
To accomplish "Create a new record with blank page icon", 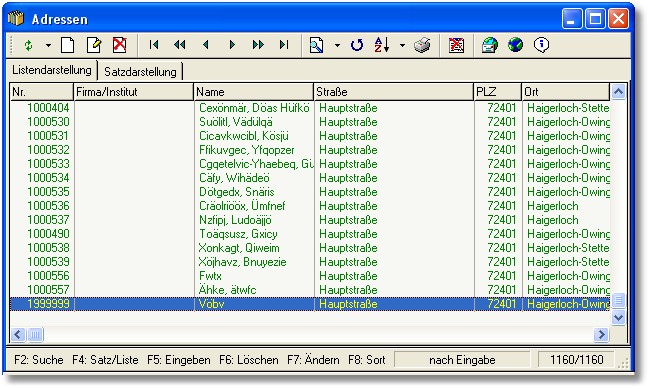I will coord(67,45).
